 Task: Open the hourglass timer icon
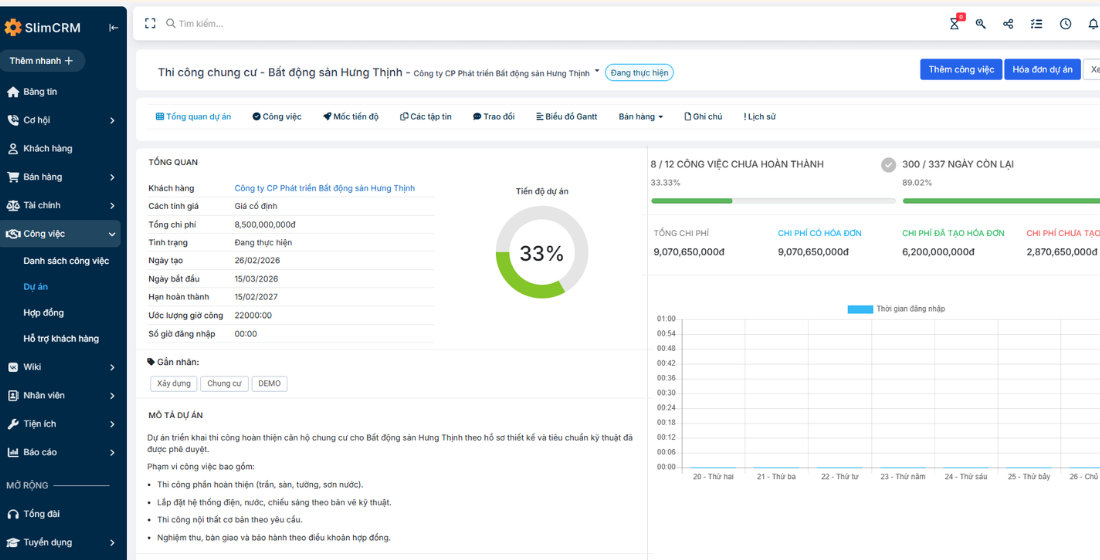pyautogui.click(x=954, y=24)
